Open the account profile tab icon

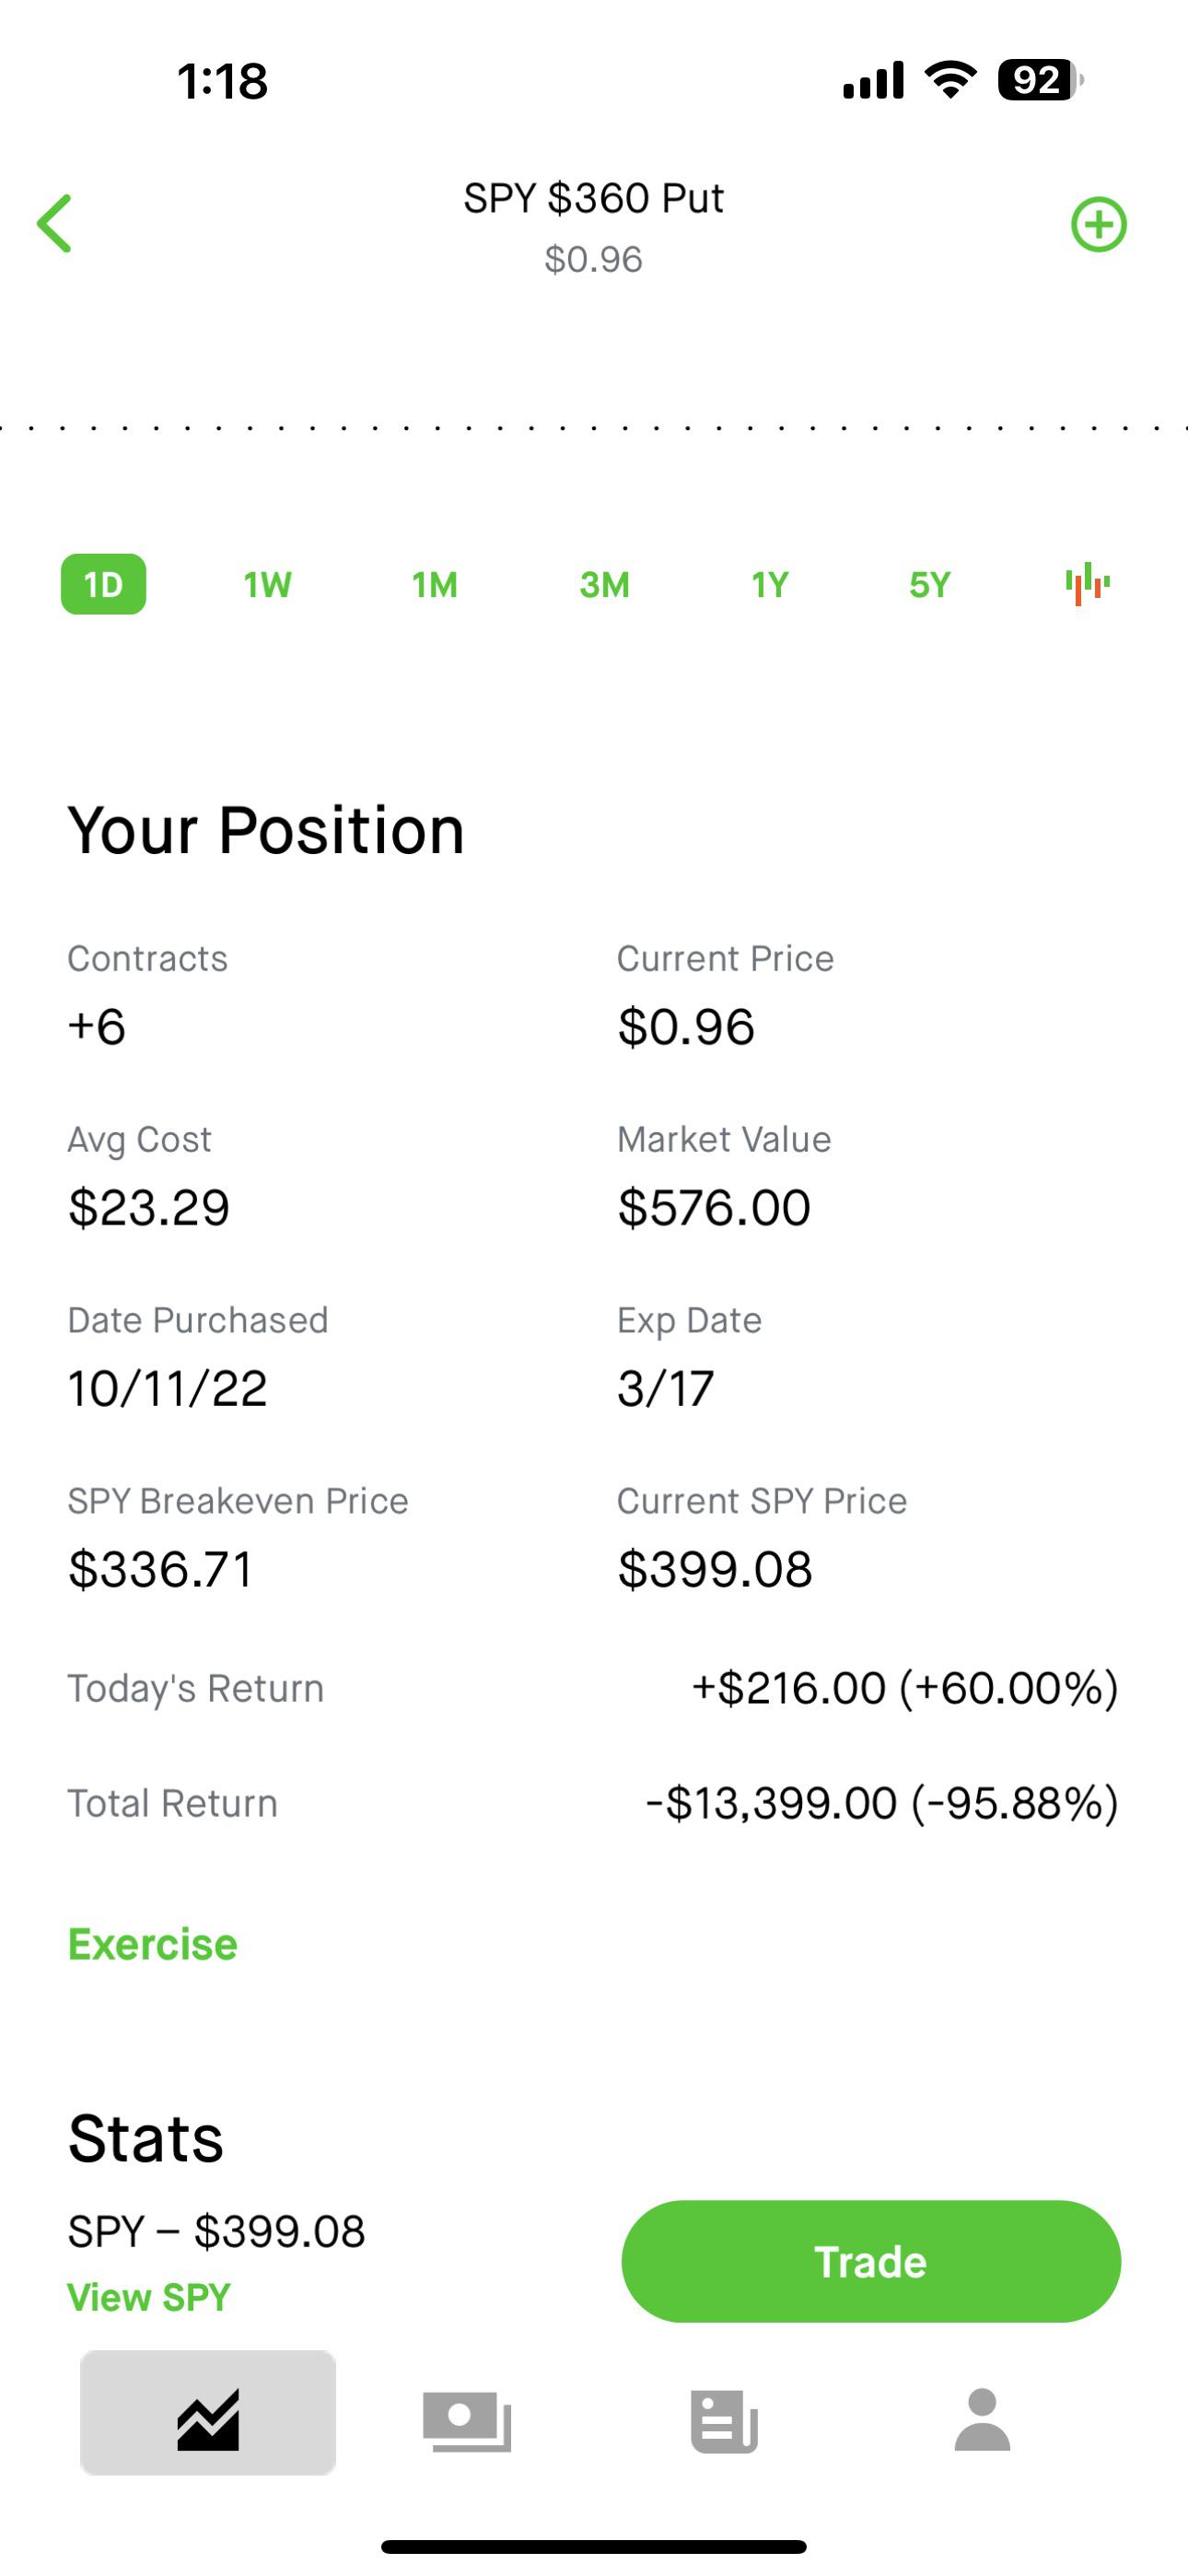(982, 2420)
